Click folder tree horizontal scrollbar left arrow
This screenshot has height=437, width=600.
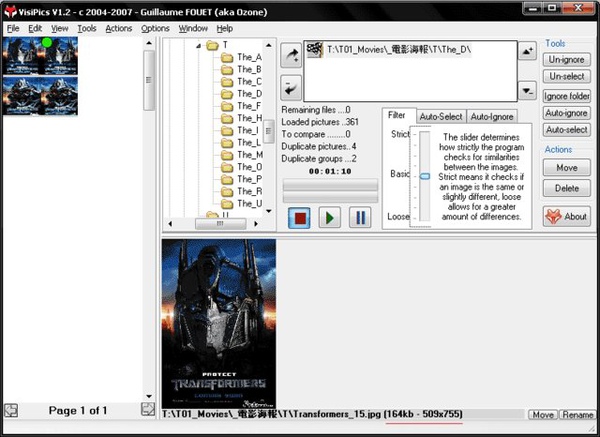tap(170, 223)
